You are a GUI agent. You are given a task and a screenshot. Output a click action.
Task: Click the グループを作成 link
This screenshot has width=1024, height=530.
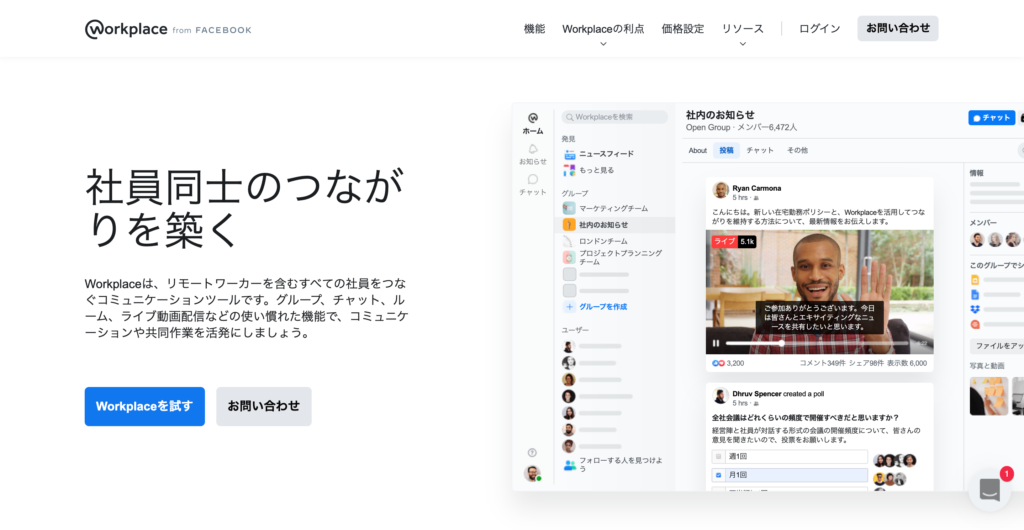603,307
